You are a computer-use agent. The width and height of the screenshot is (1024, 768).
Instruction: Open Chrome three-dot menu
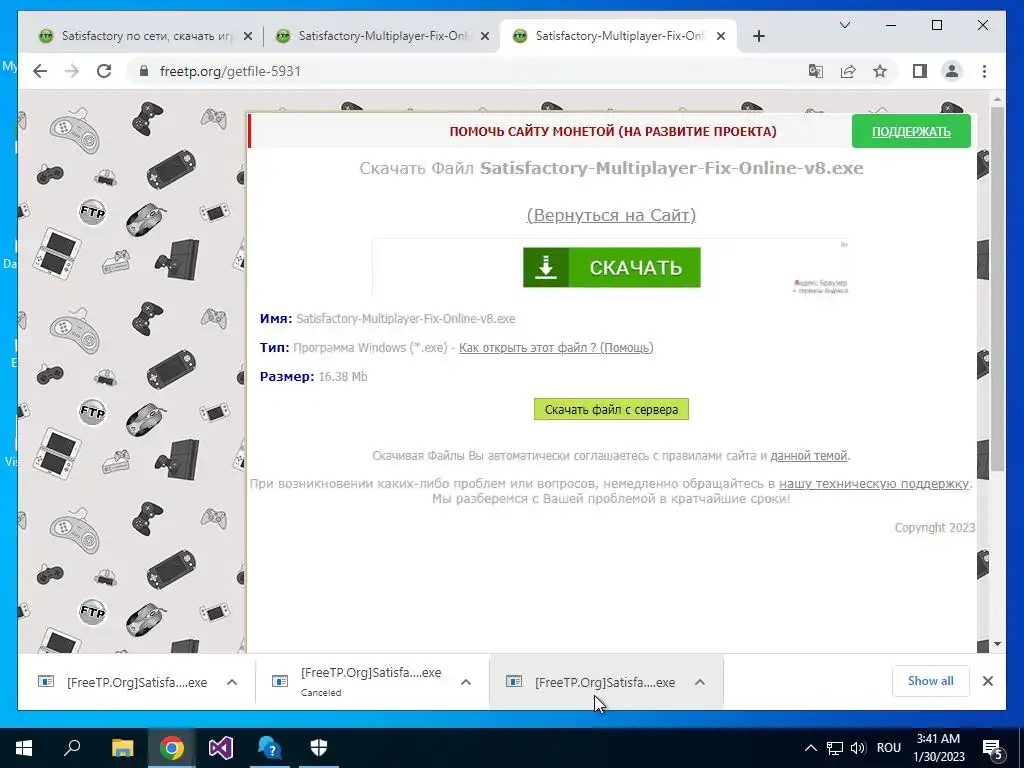[x=984, y=71]
